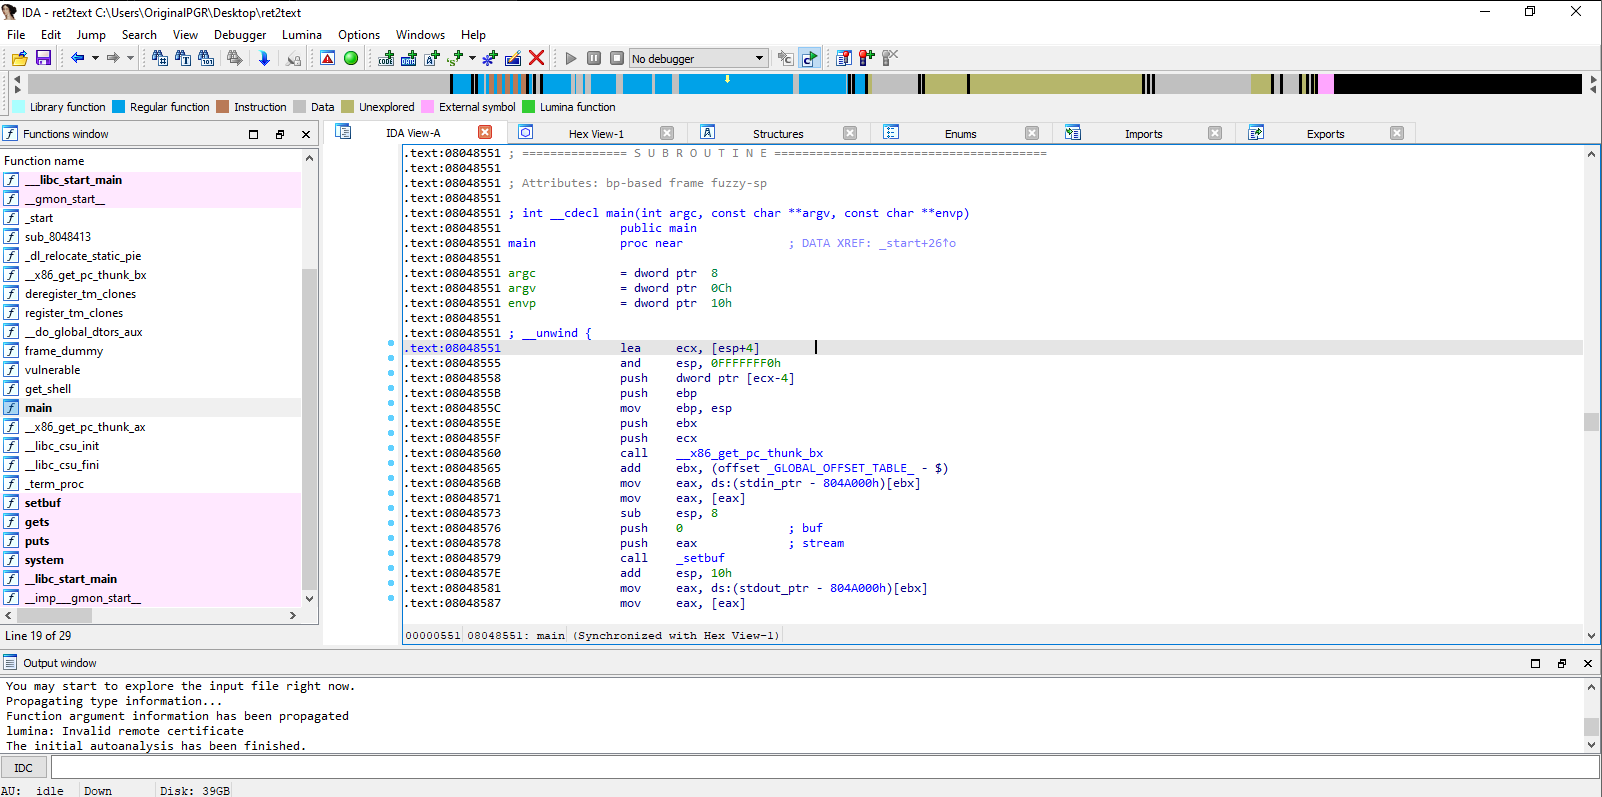Open a file with the folder icon
Image resolution: width=1602 pixels, height=797 pixels.
point(19,58)
